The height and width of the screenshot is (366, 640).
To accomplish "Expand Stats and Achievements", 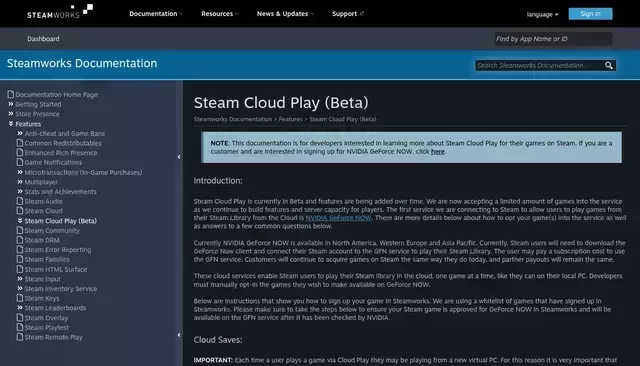I will click(20, 191).
